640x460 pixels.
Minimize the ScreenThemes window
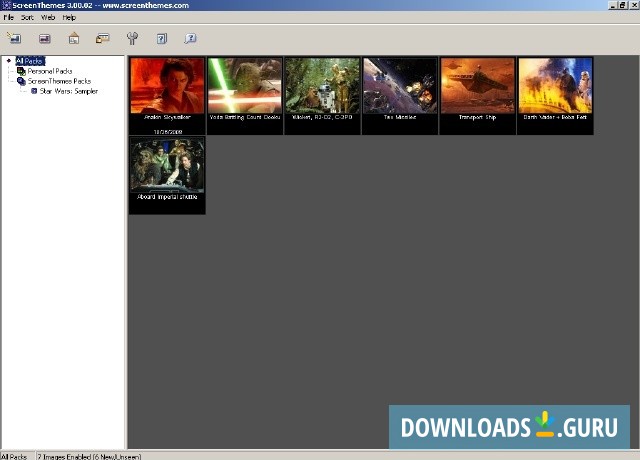click(x=612, y=5)
